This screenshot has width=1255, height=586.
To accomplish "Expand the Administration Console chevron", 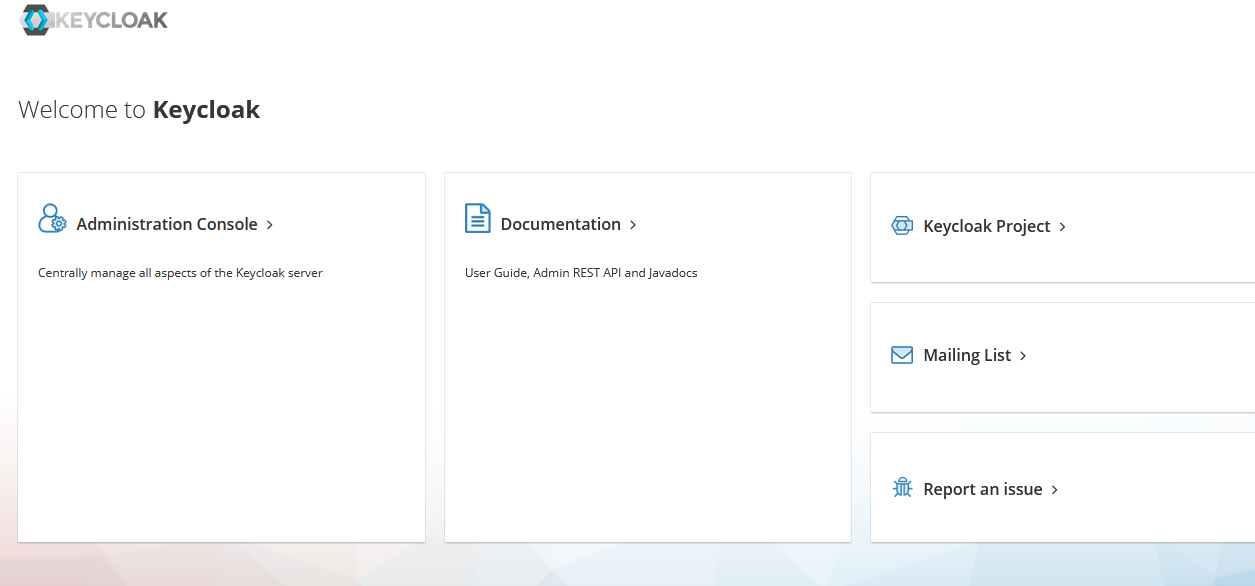I will tap(269, 225).
